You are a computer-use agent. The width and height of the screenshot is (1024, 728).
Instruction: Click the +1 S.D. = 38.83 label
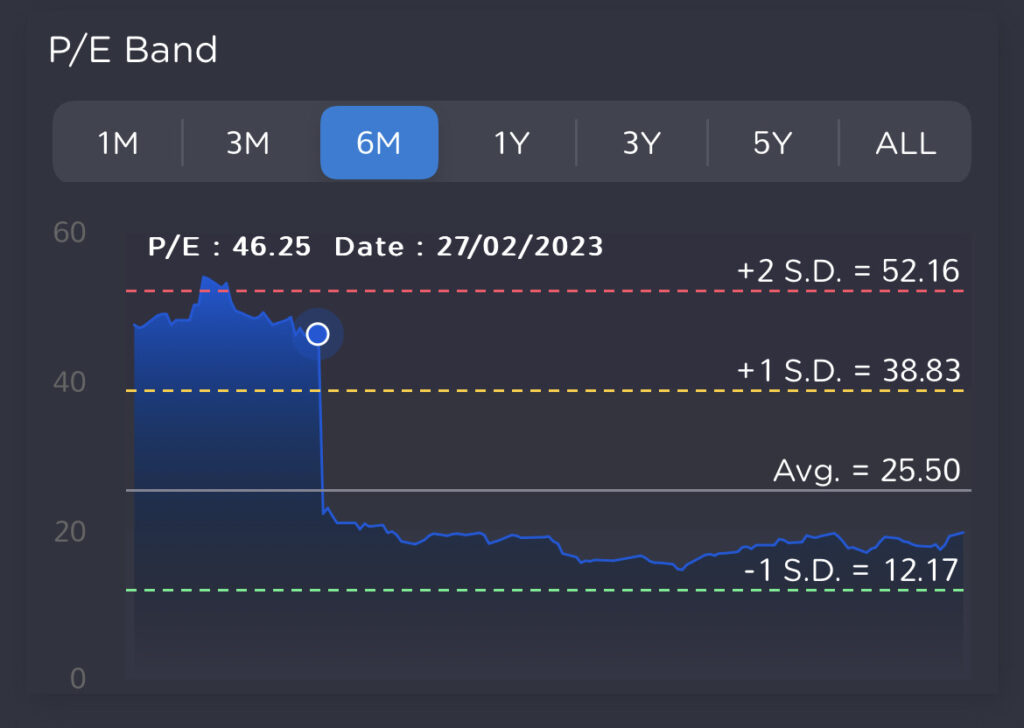click(x=848, y=371)
